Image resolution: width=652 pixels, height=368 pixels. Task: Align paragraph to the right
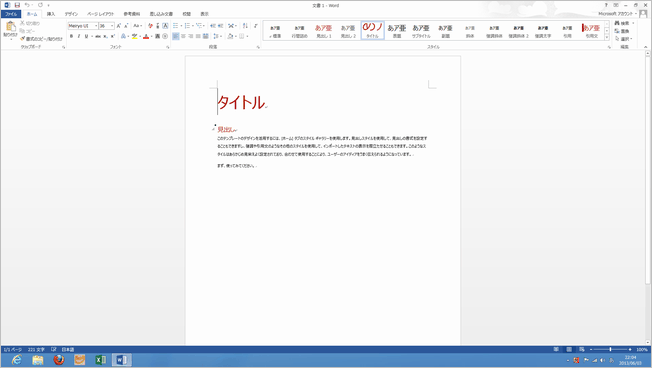pos(191,37)
